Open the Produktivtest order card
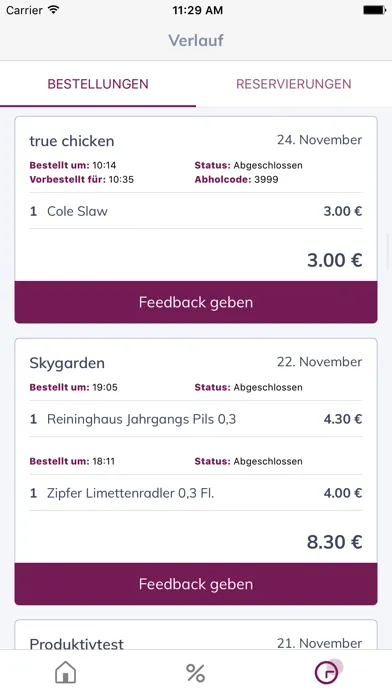Viewport: 392px width, 696px height. [x=196, y=635]
